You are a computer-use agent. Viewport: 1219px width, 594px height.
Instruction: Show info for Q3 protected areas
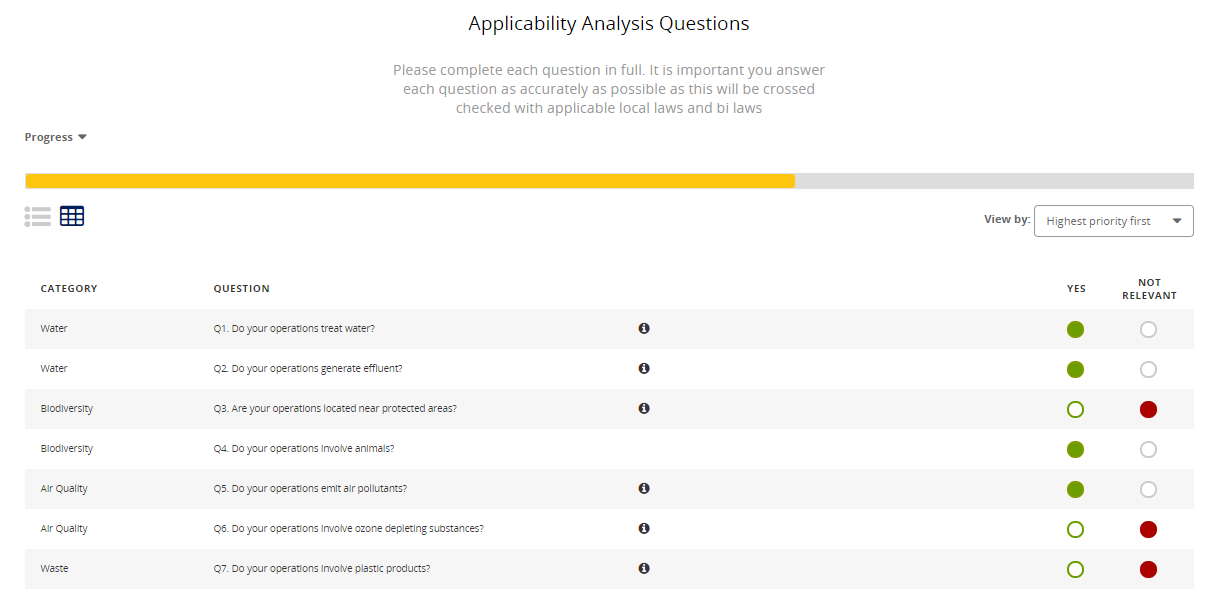644,408
